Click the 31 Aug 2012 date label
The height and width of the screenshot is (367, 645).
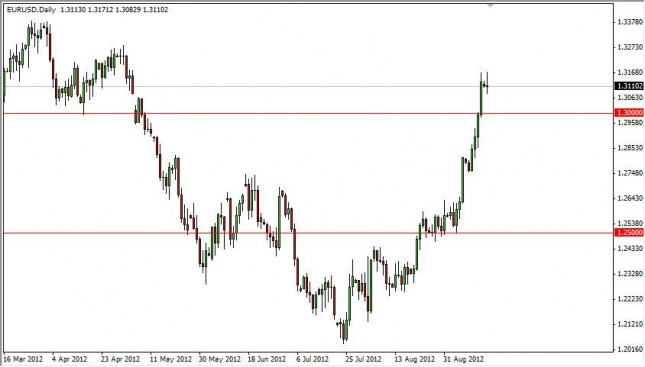(464, 359)
